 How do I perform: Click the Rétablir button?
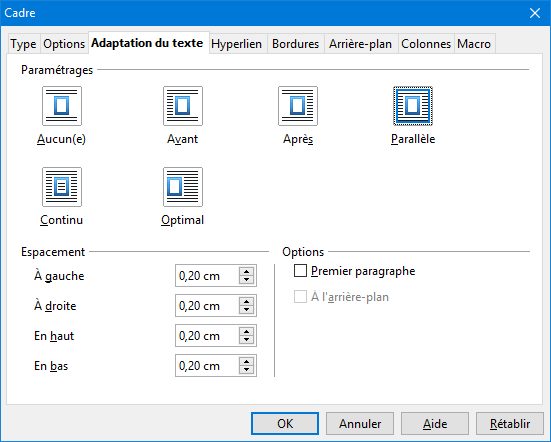point(510,423)
